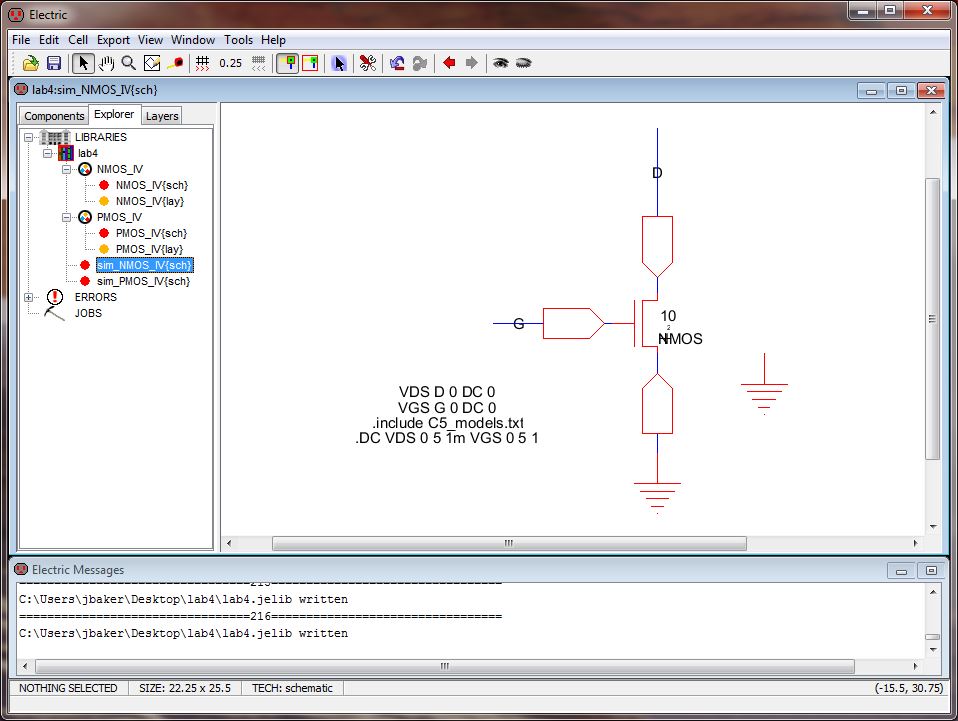Click the Undo arrow icon
Screen dimensions: 958x721
point(397,63)
